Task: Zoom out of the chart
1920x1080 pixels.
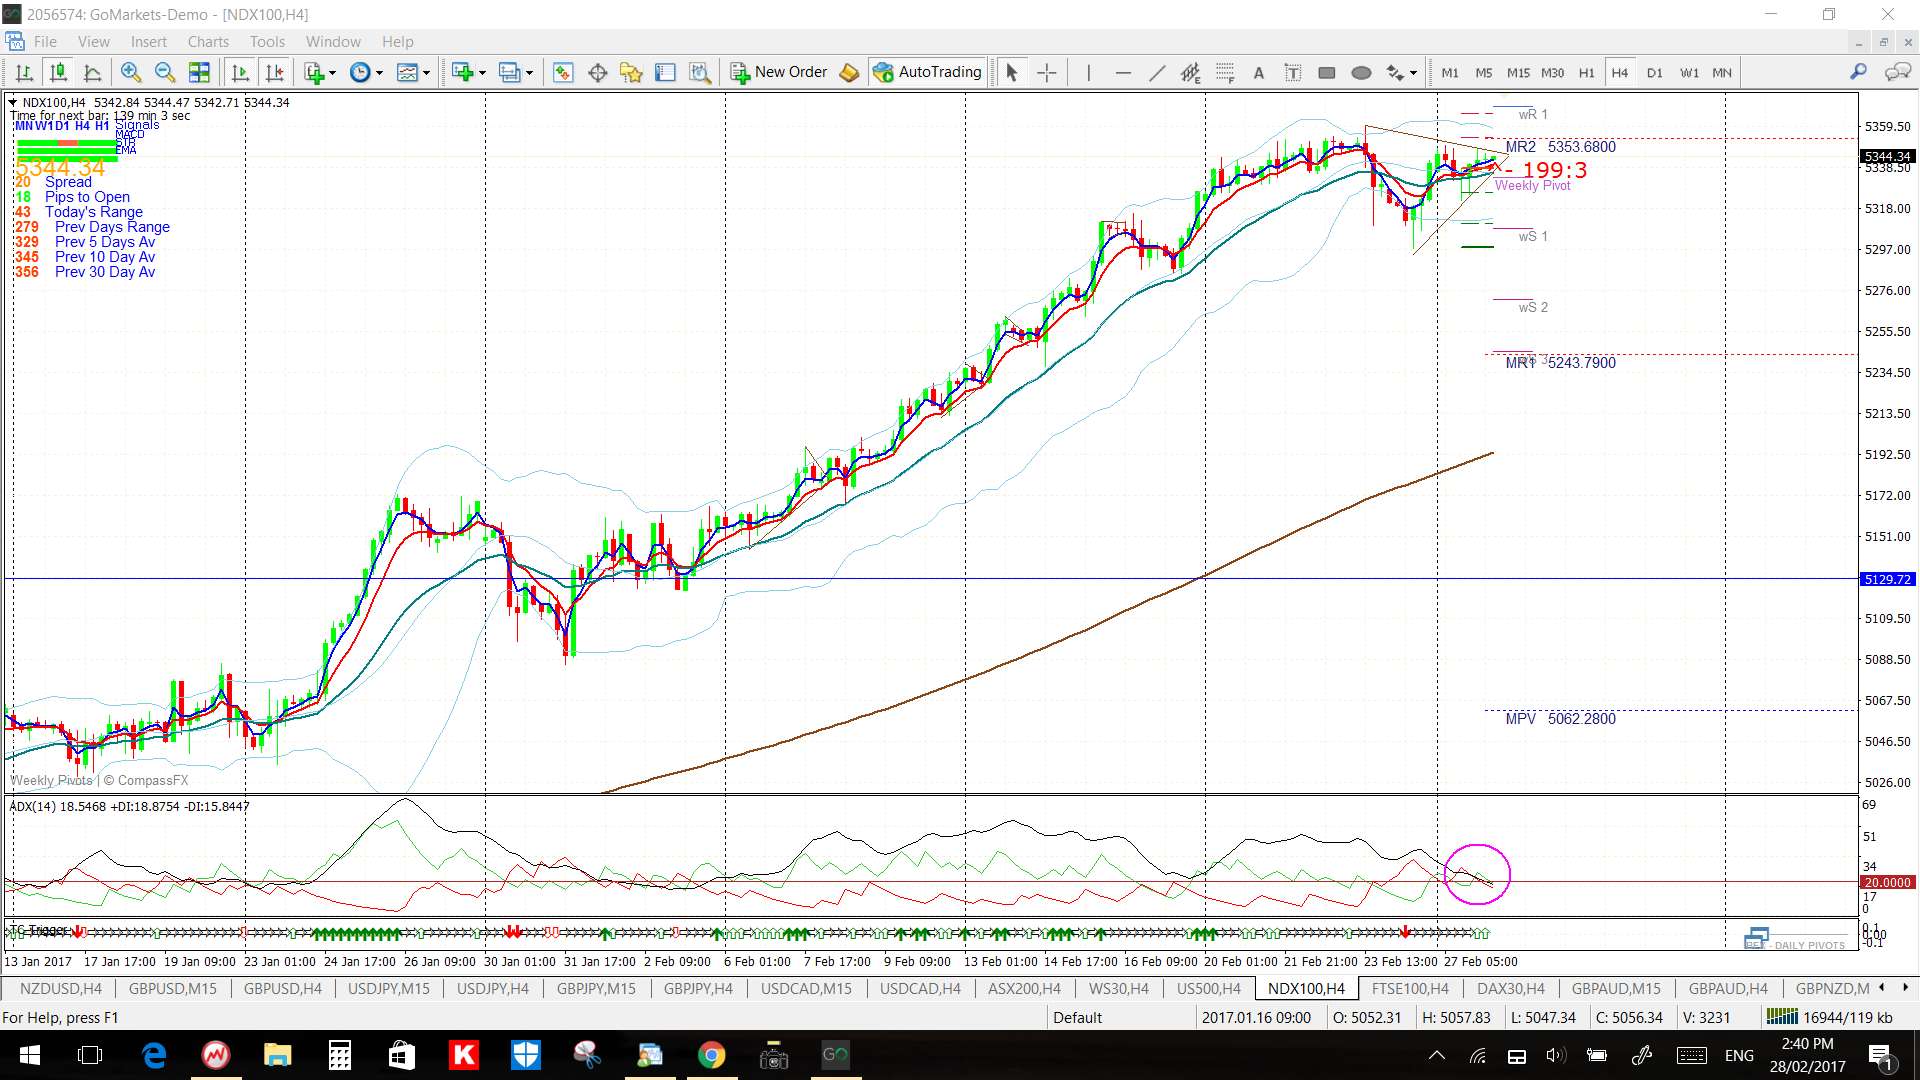Action: 165,72
